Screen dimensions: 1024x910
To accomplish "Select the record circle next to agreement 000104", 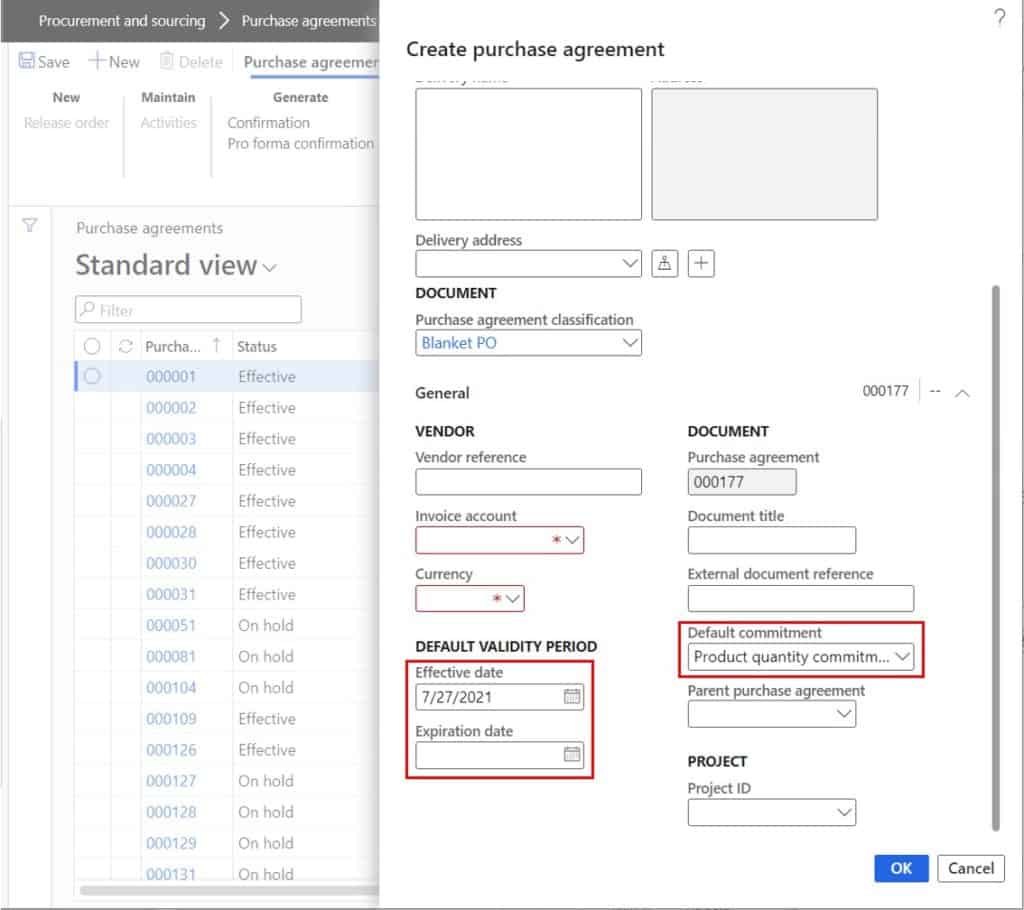I will [x=92, y=687].
